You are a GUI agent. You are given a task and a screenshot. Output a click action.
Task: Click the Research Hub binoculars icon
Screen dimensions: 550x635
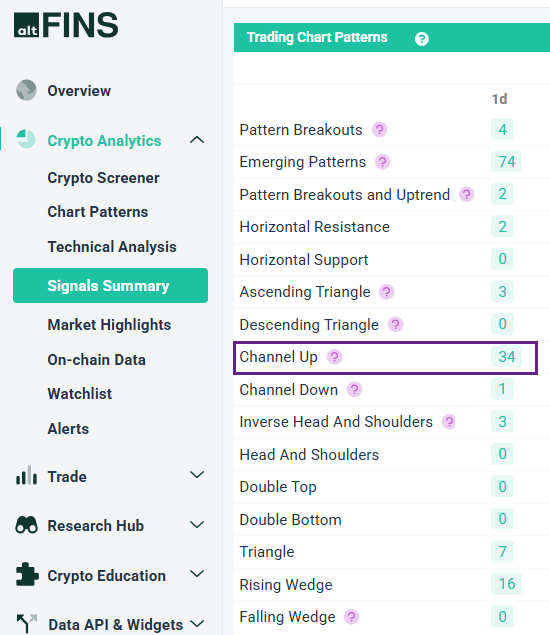pyautogui.click(x=26, y=525)
